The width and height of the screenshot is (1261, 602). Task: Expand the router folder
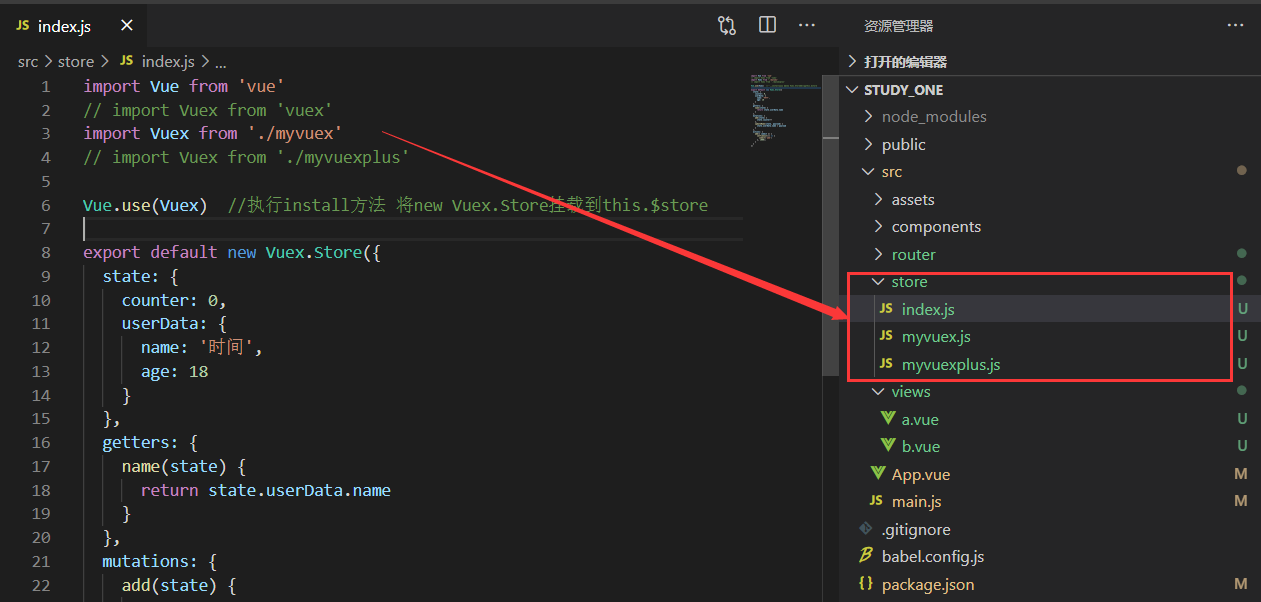[878, 254]
